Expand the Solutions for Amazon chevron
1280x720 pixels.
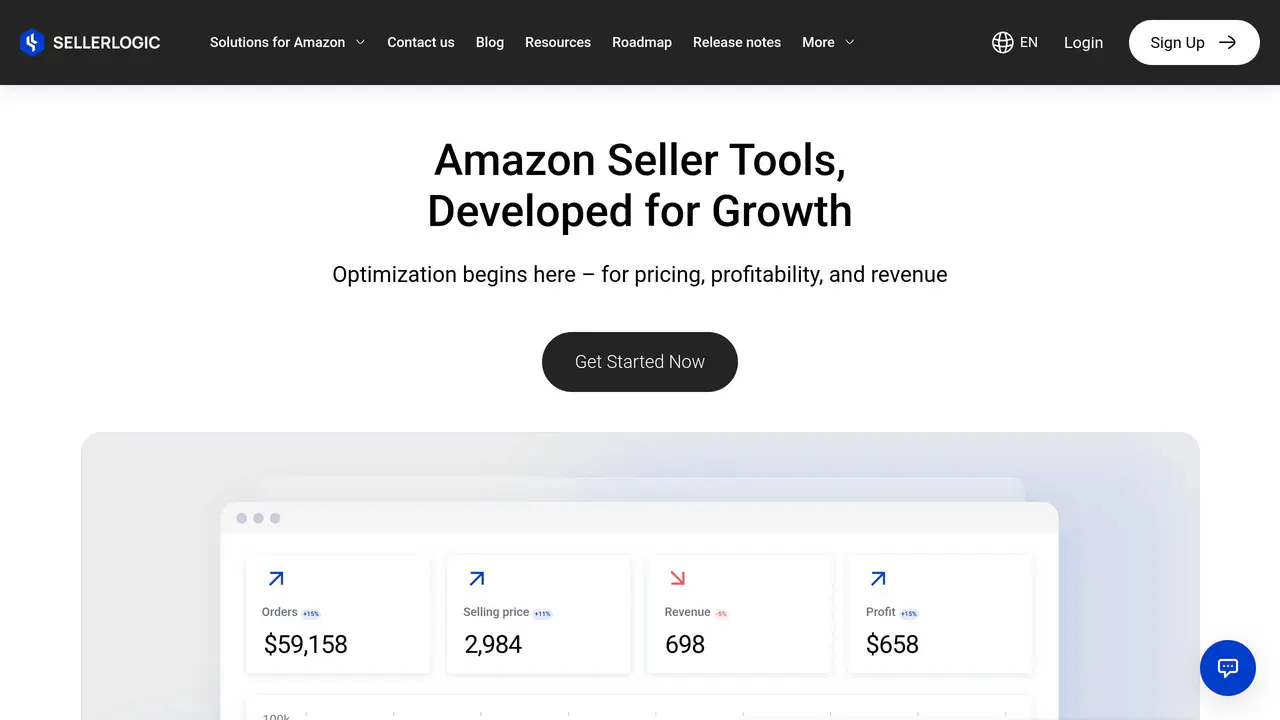click(360, 42)
